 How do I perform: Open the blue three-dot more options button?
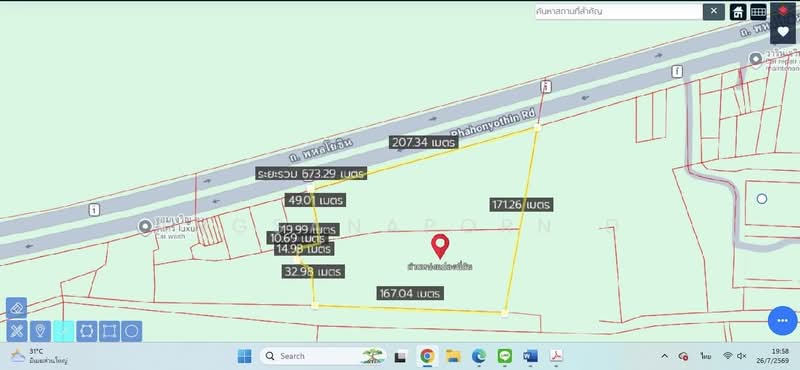782,320
